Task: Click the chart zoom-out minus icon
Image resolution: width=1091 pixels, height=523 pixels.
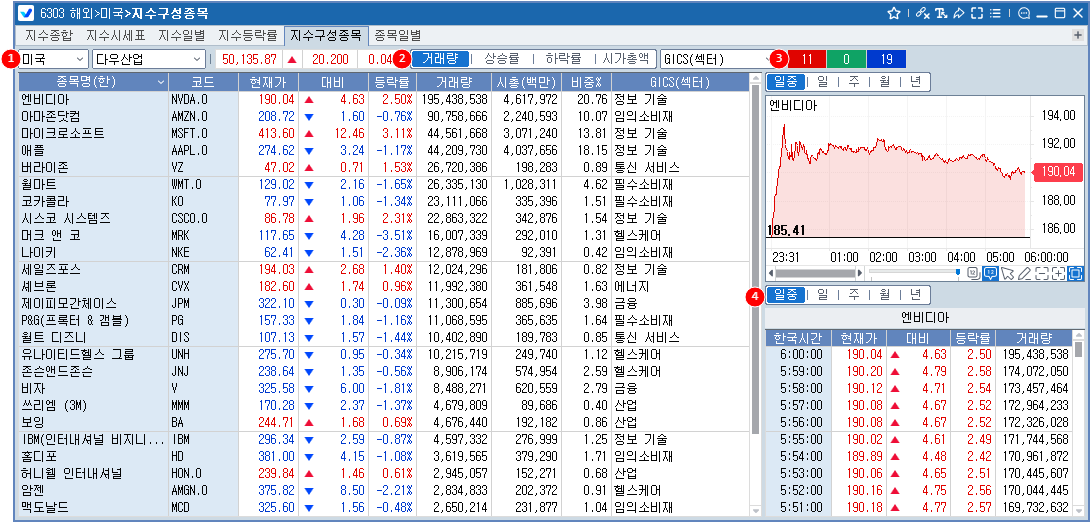Action: [x=1041, y=273]
